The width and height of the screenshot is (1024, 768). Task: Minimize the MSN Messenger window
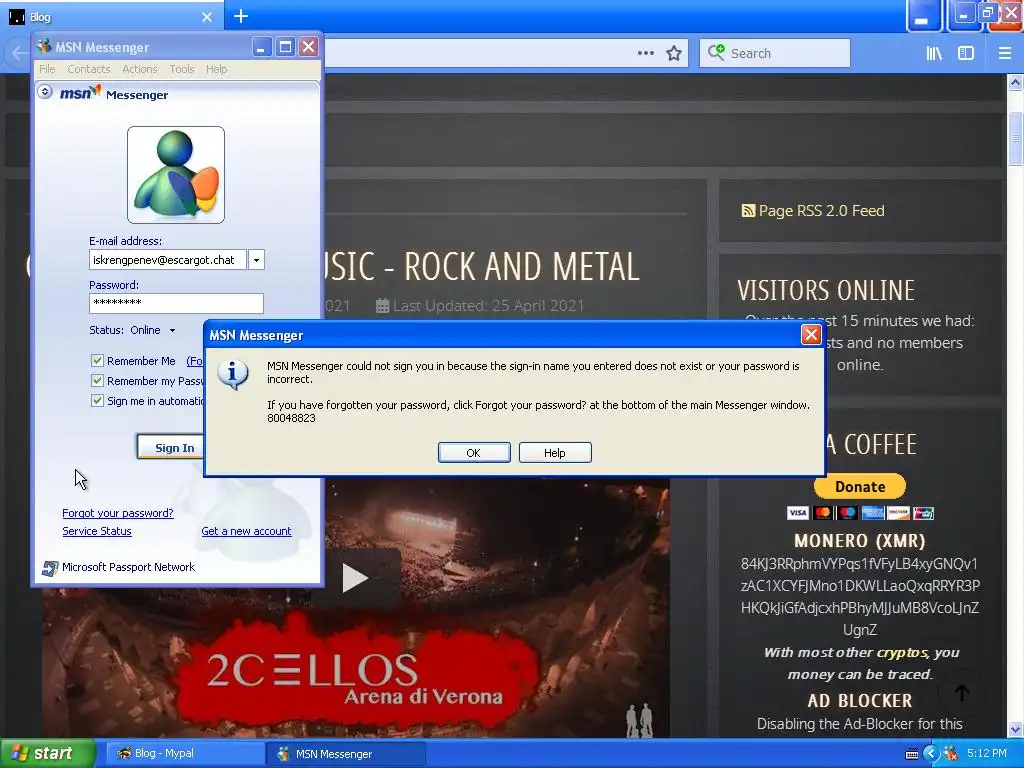(261, 47)
